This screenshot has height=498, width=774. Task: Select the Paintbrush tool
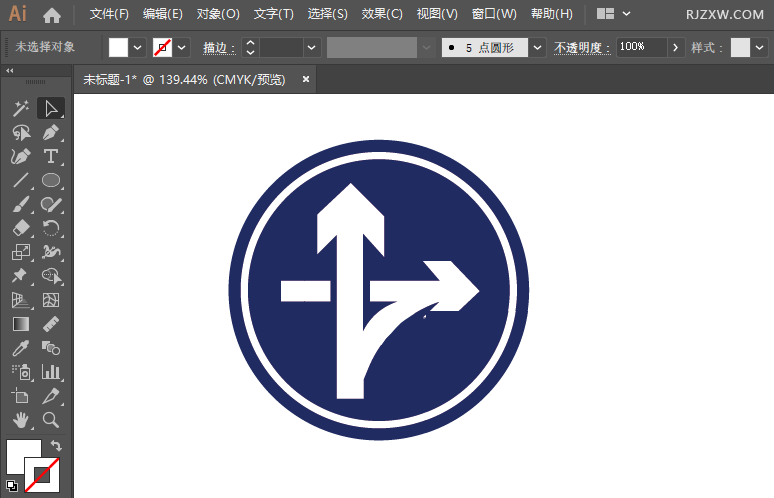point(21,204)
